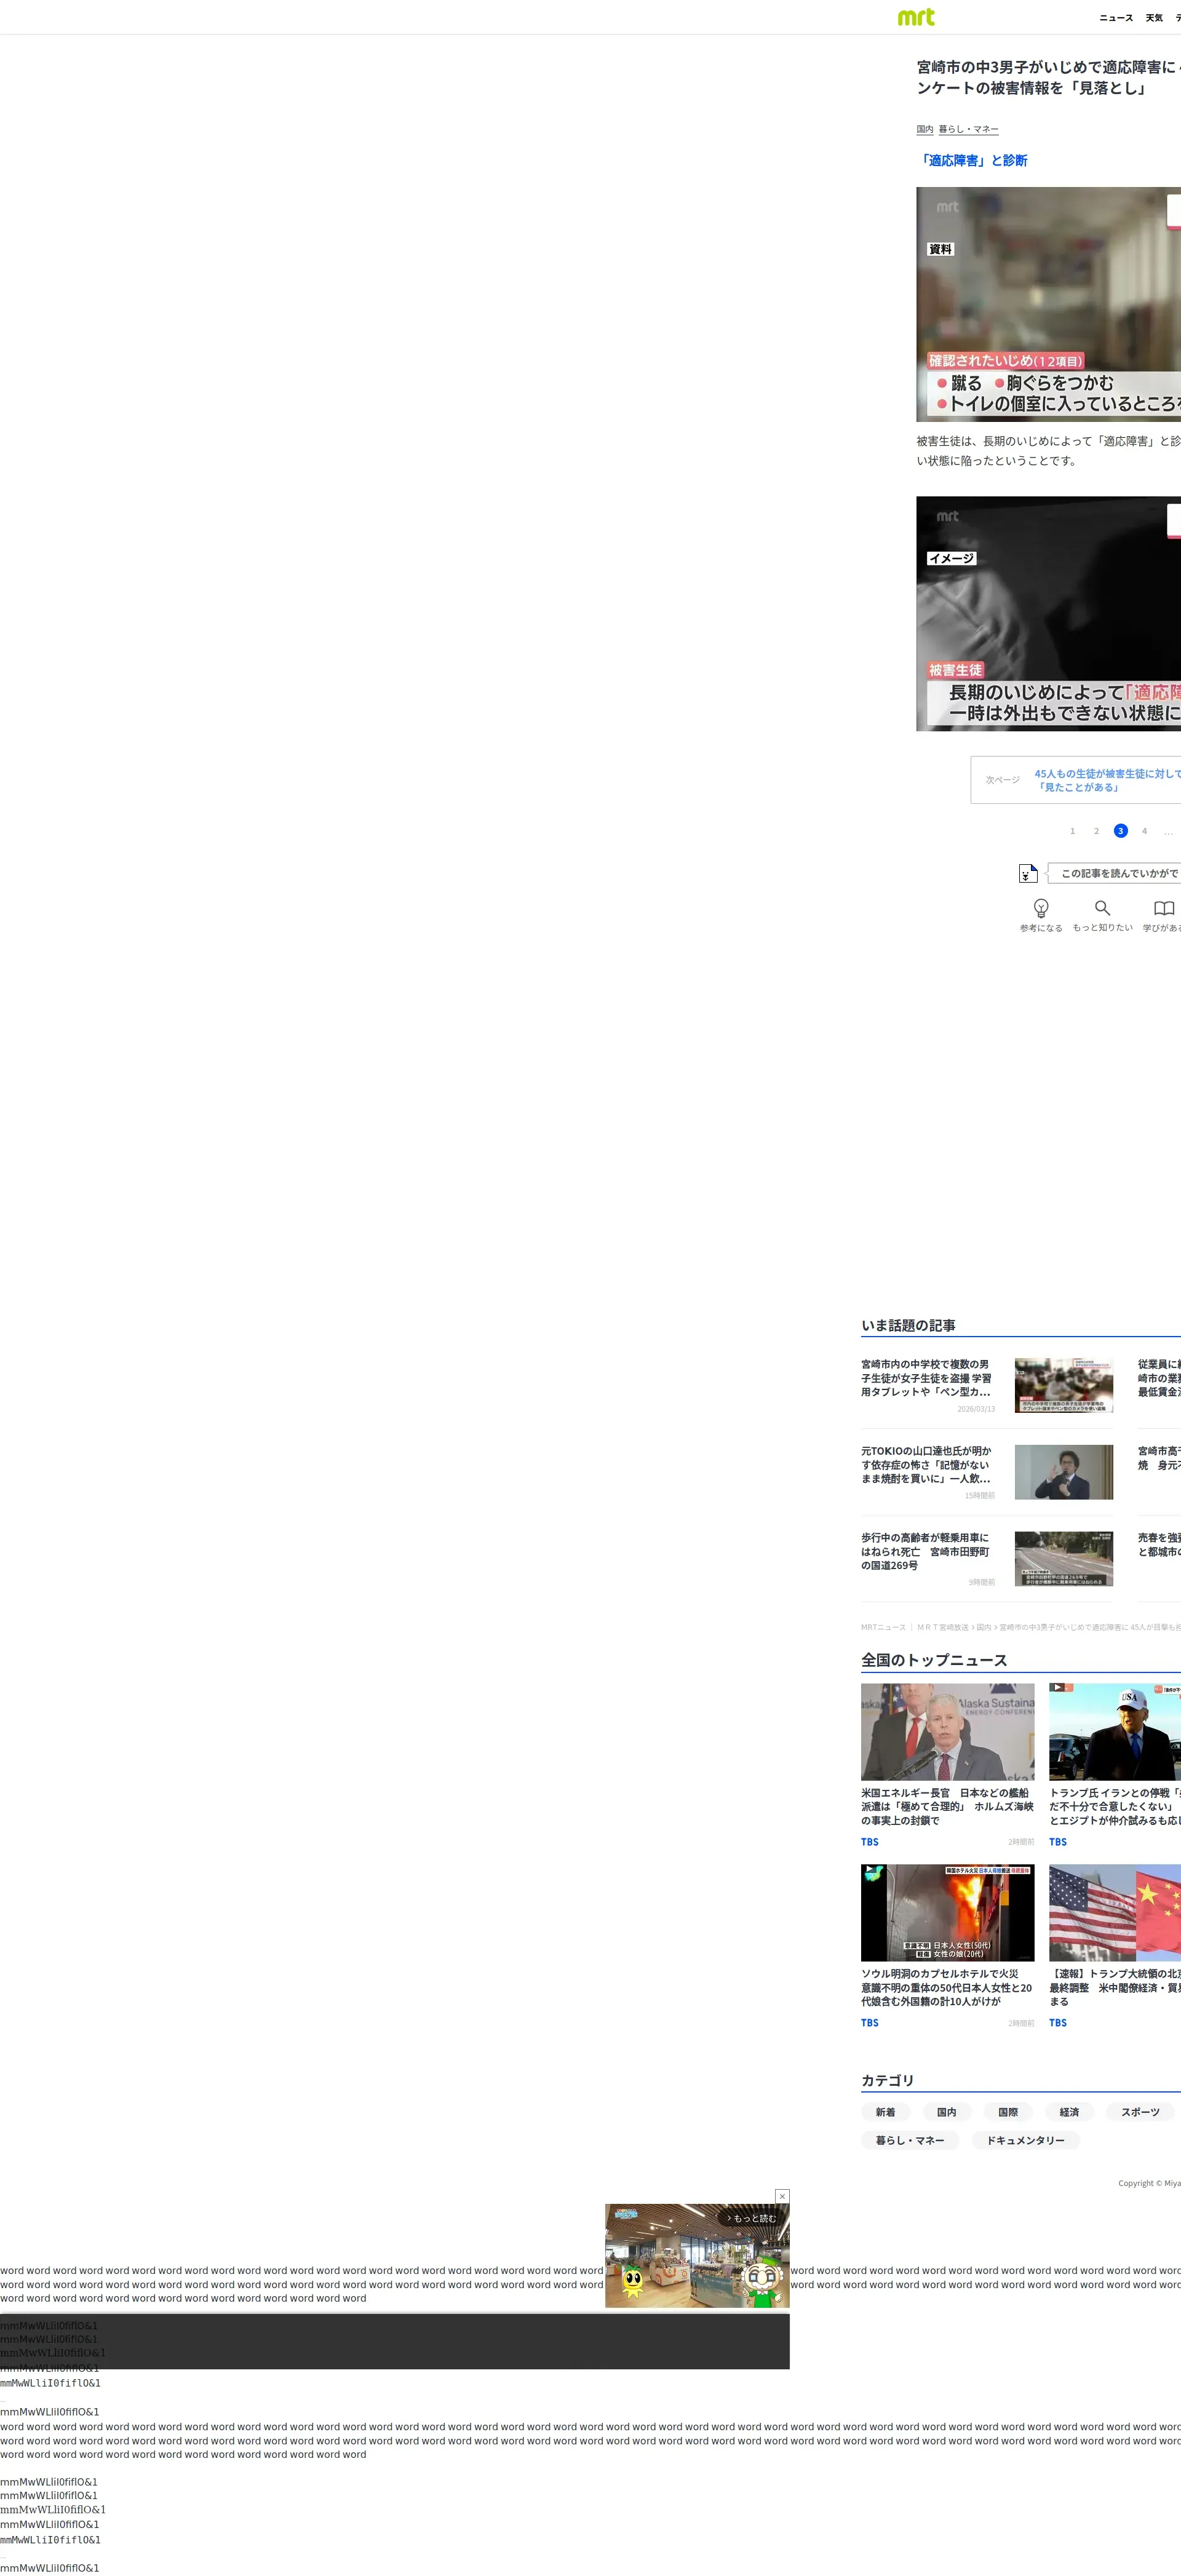Click the mrt logo in the header
Viewport: 1181px width, 2576px height.
coord(916,17)
